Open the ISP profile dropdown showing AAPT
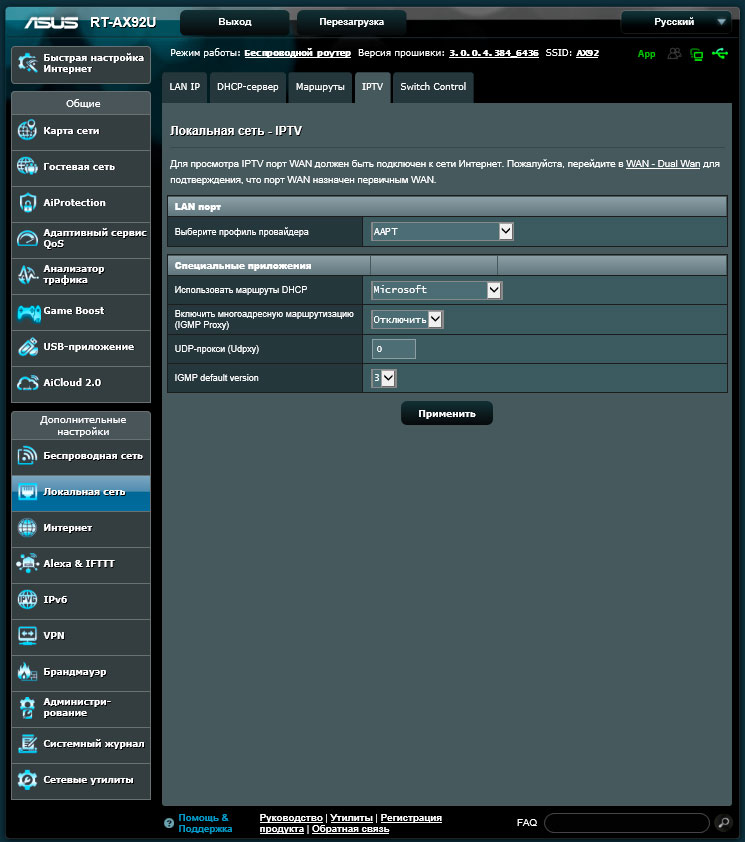745x842 pixels. coord(443,231)
